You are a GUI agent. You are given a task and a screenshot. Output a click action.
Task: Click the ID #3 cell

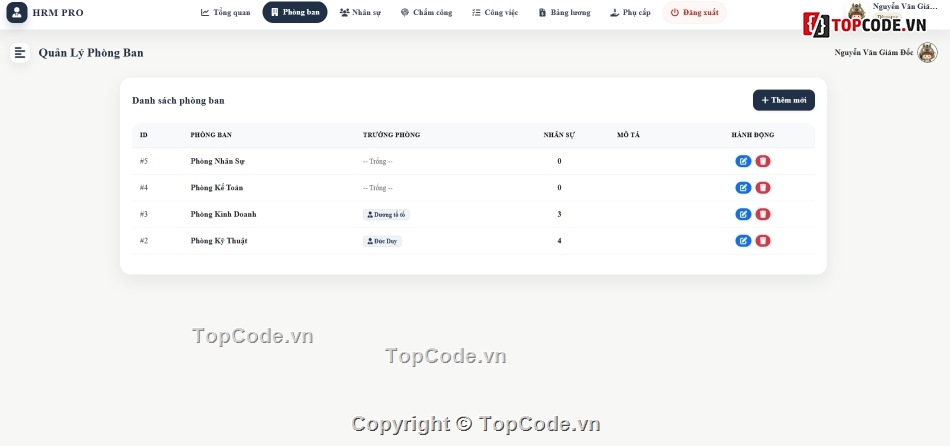144,215
